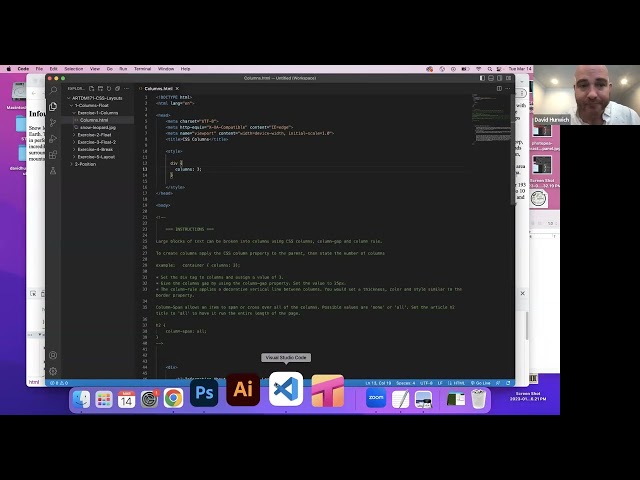Split the editor to the right

(499, 89)
